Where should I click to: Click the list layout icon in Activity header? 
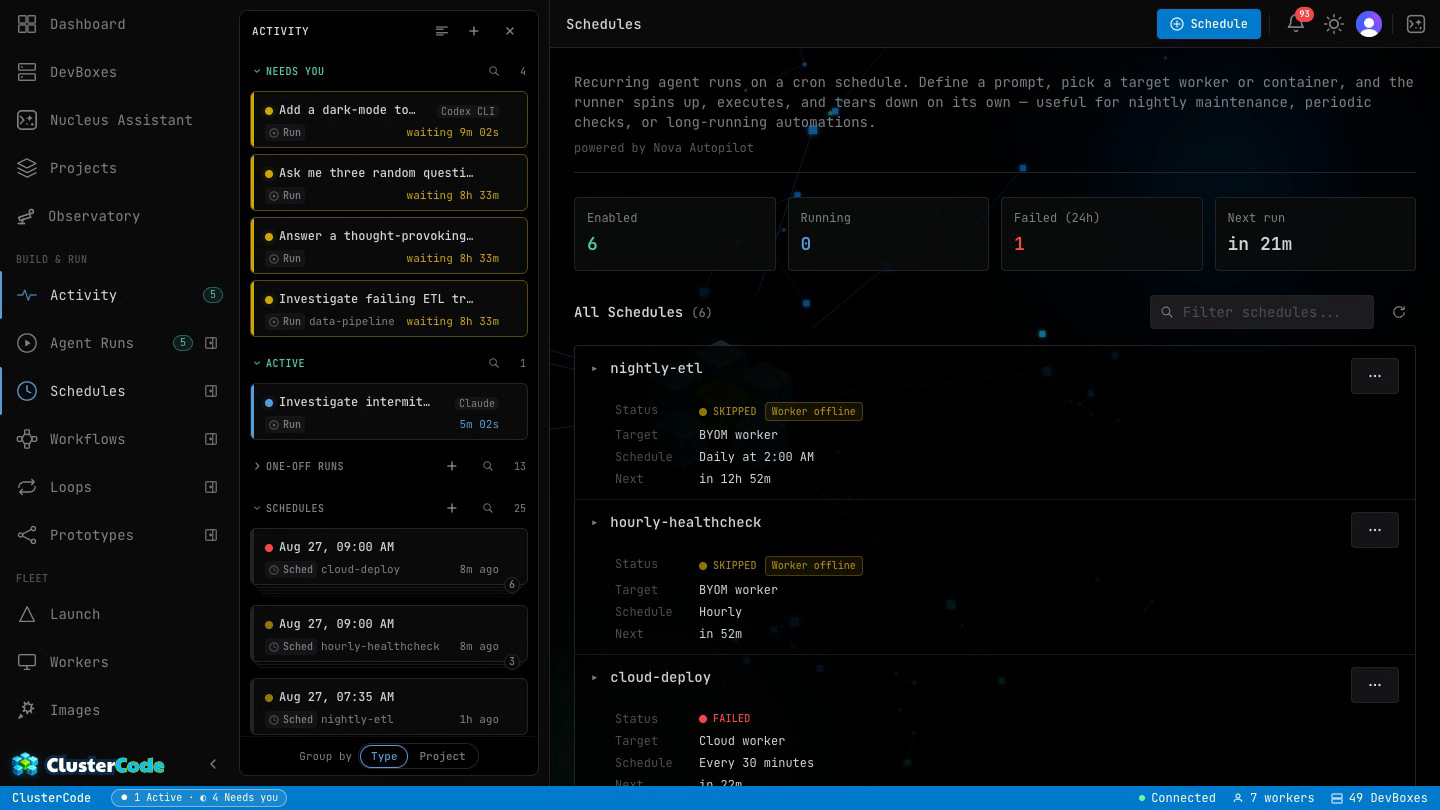pyautogui.click(x=442, y=31)
